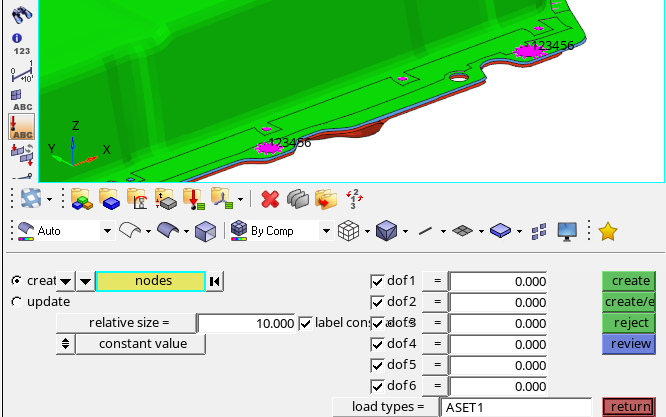Toggle the label constraints checkbox
This screenshot has height=417, width=666.
(x=305, y=323)
